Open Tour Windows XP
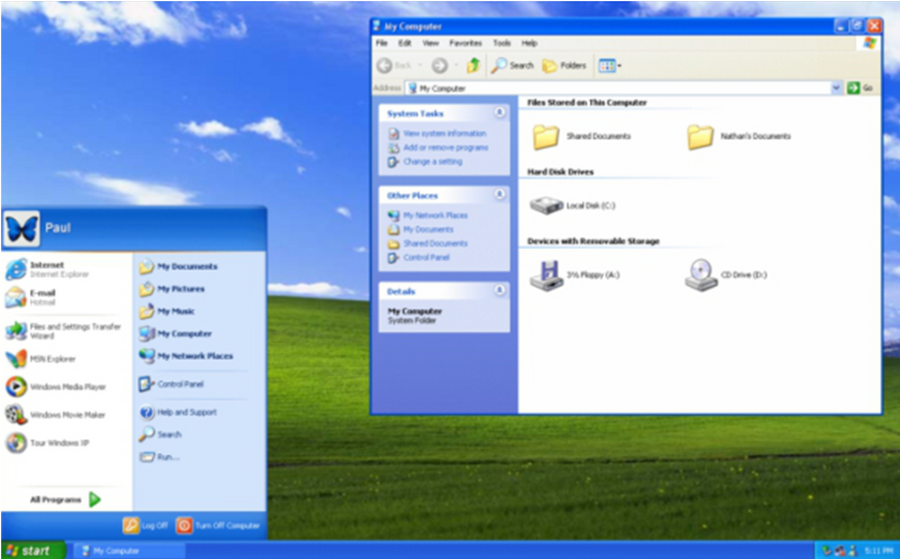Image resolution: width=900 pixels, height=560 pixels. tap(48, 442)
